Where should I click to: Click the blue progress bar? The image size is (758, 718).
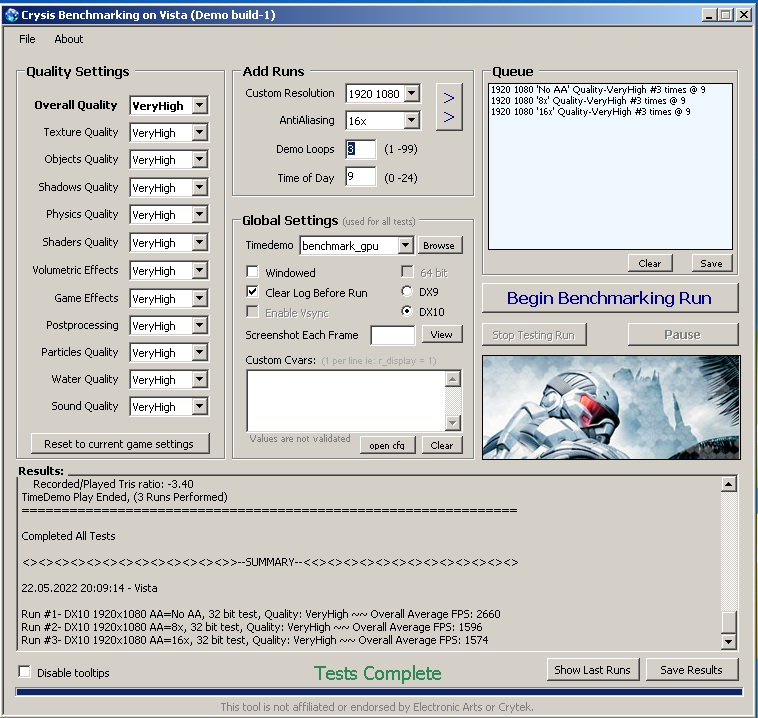pyautogui.click(x=379, y=692)
